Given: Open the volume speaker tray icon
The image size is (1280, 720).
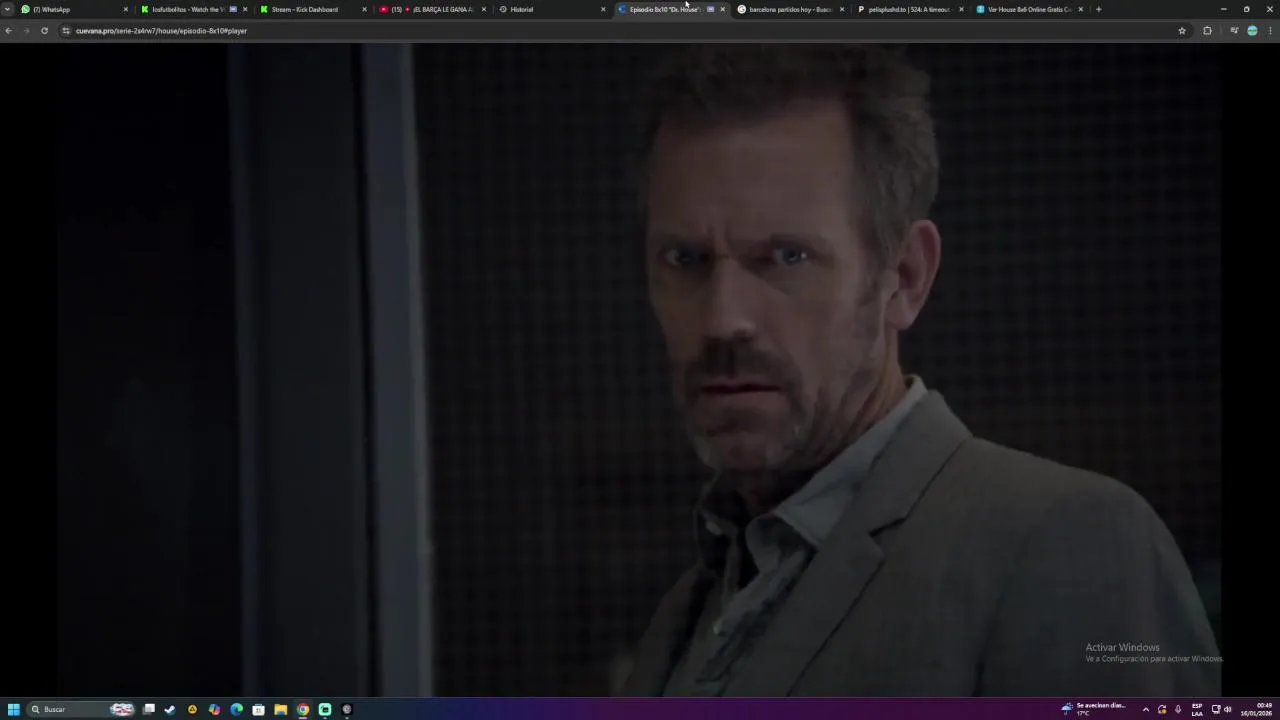Looking at the screenshot, I should pyautogui.click(x=1228, y=709).
